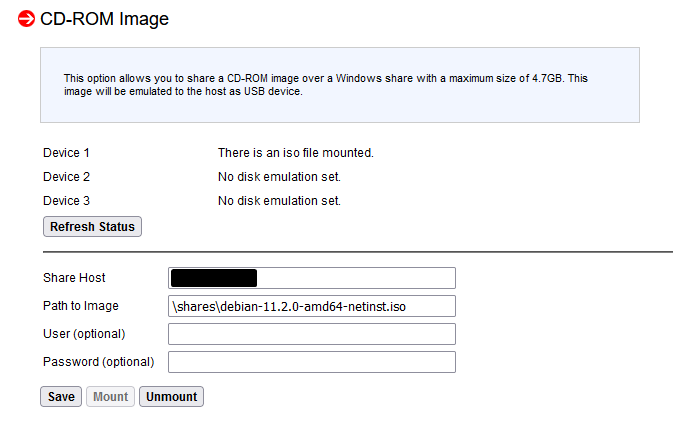Click the Save button
Image resolution: width=673 pixels, height=433 pixels.
point(61,397)
